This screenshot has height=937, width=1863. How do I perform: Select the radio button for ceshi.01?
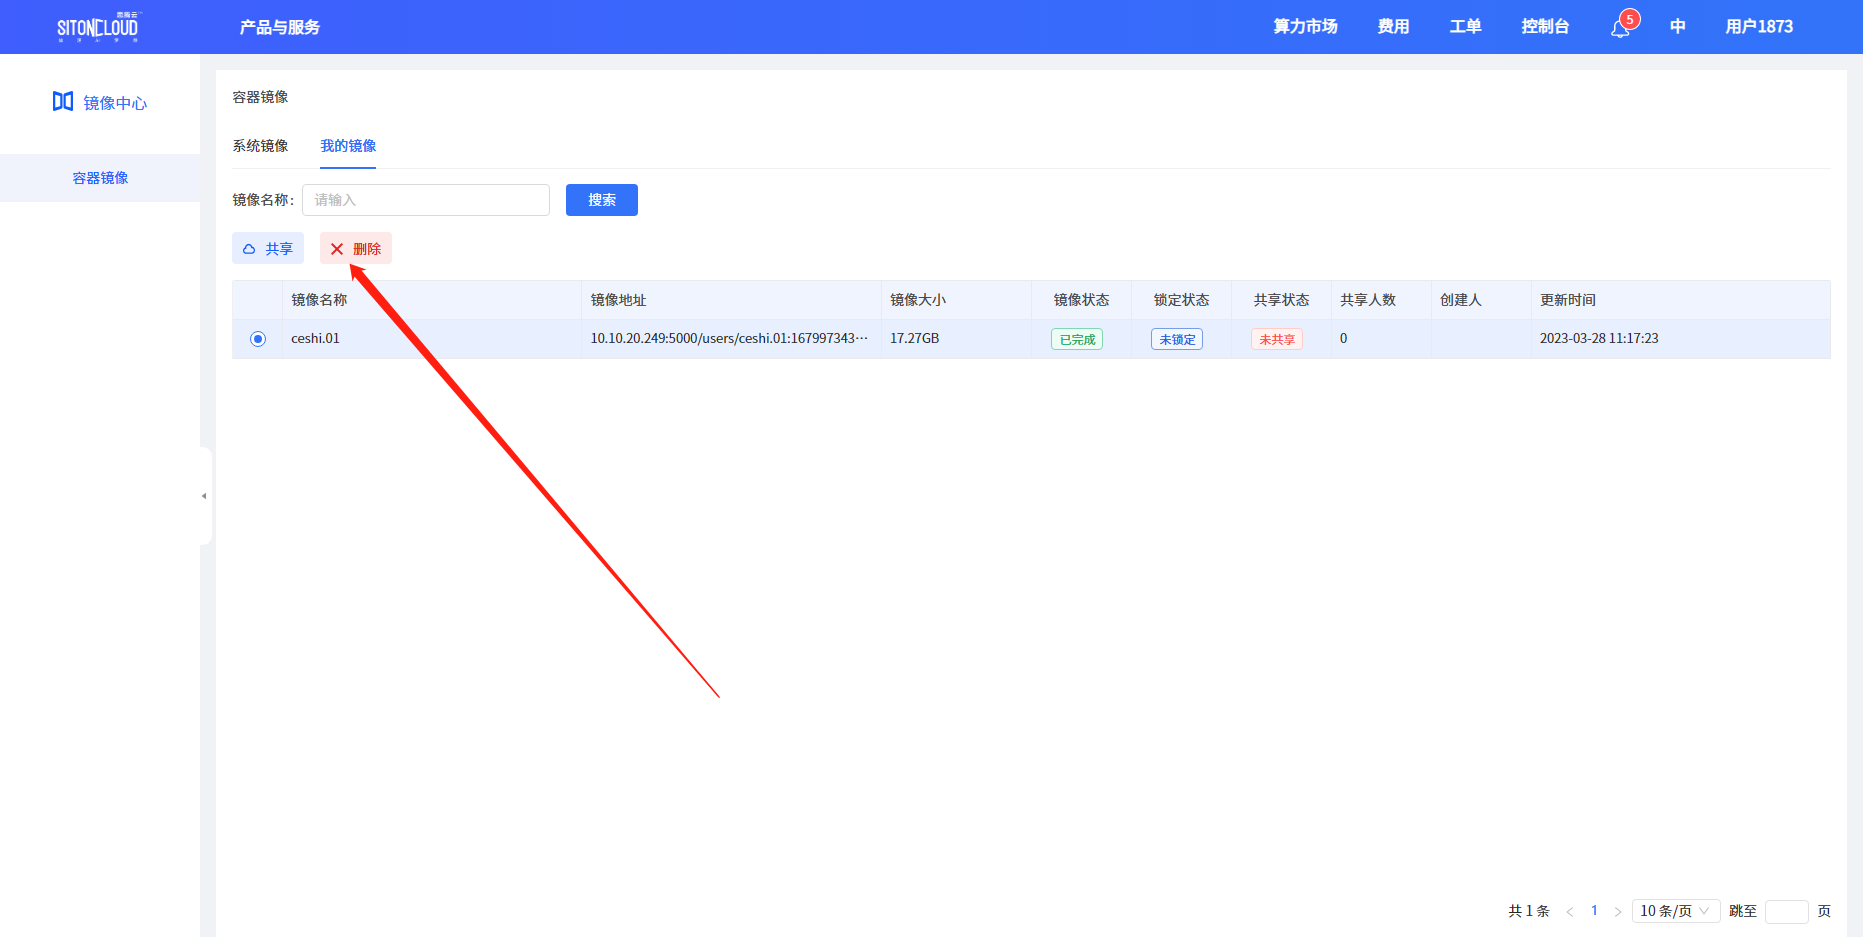pyautogui.click(x=258, y=339)
